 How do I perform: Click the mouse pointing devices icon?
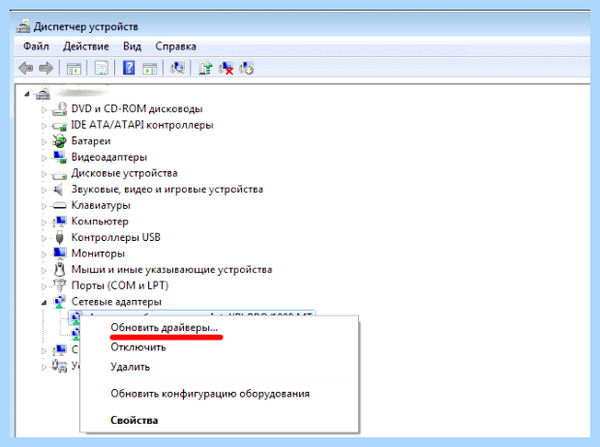[59, 270]
